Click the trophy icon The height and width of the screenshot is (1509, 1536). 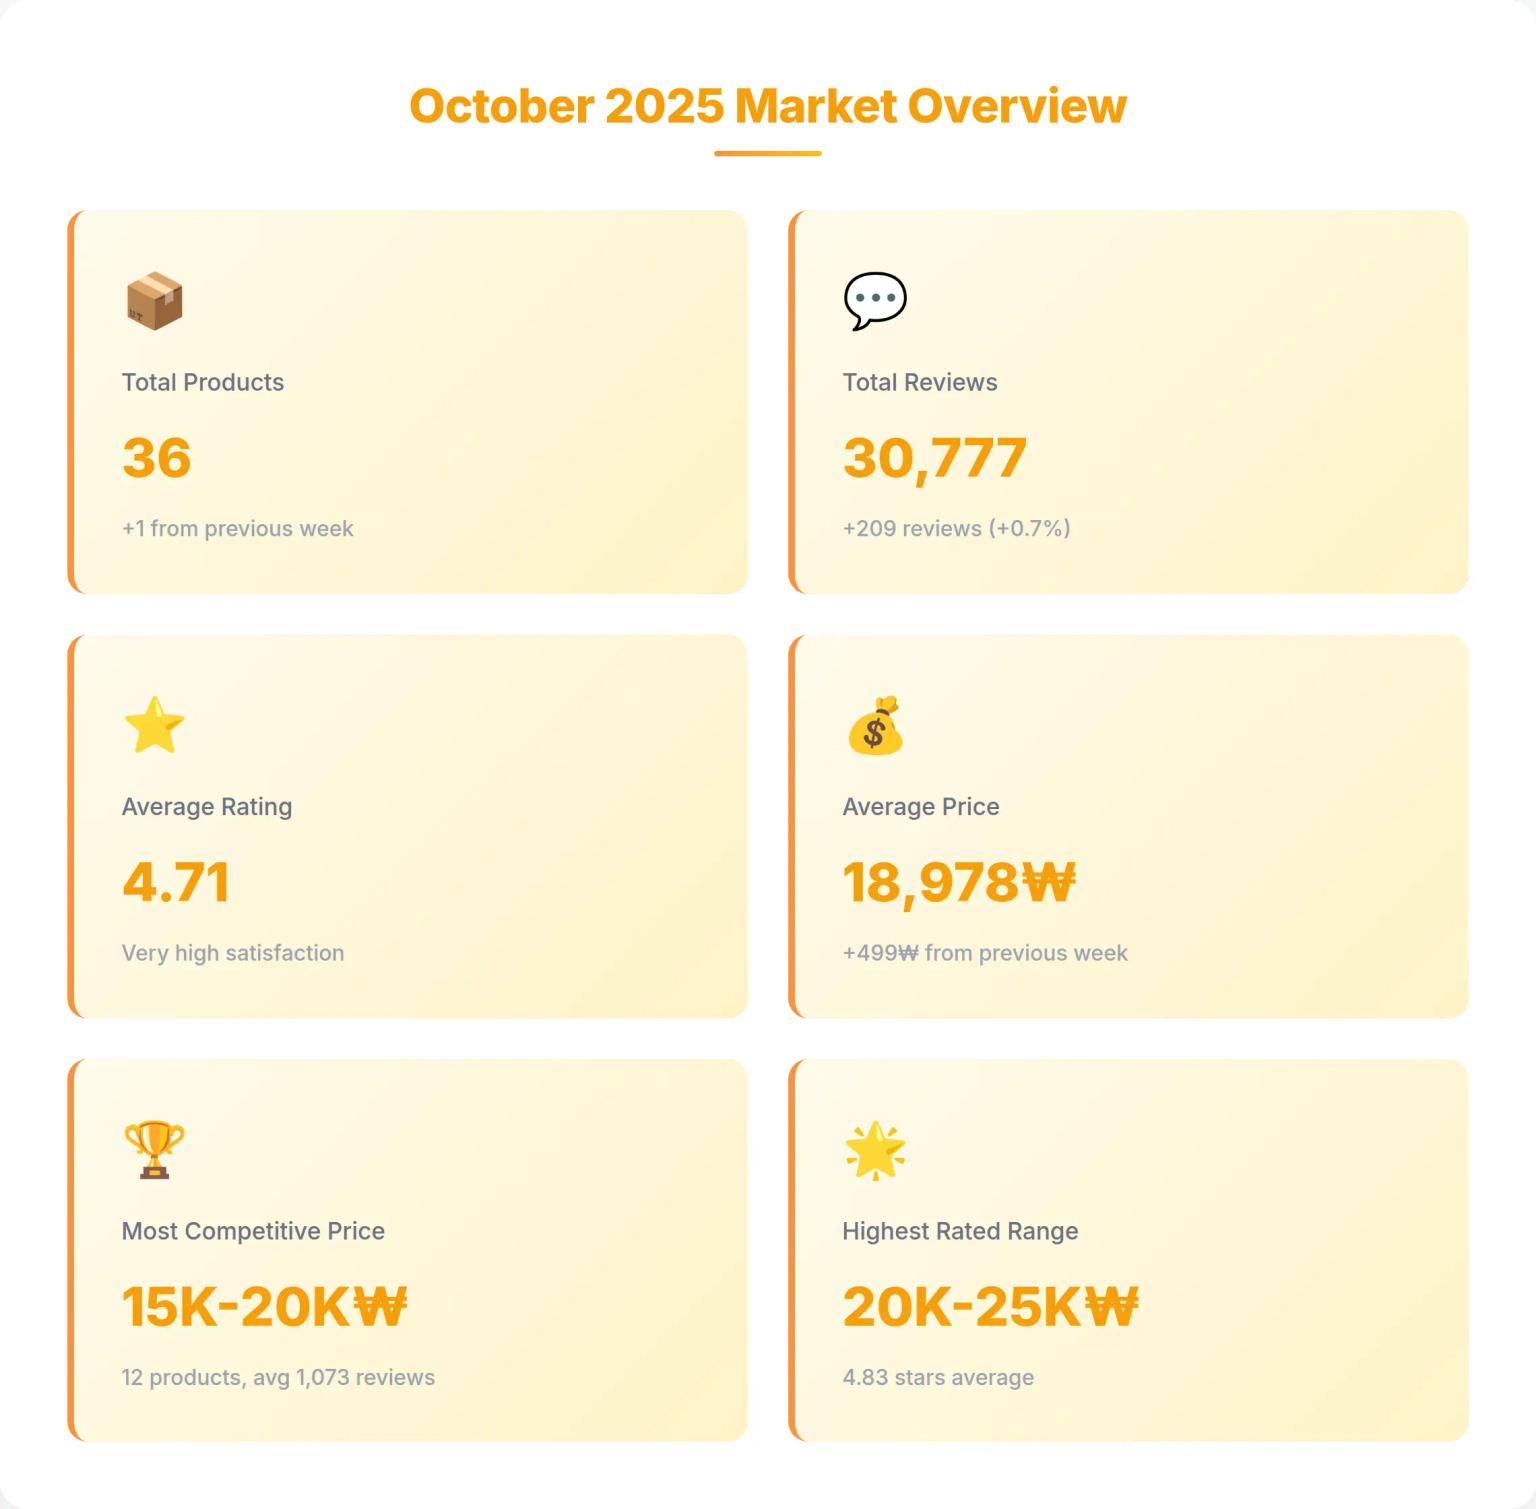[x=154, y=1150]
